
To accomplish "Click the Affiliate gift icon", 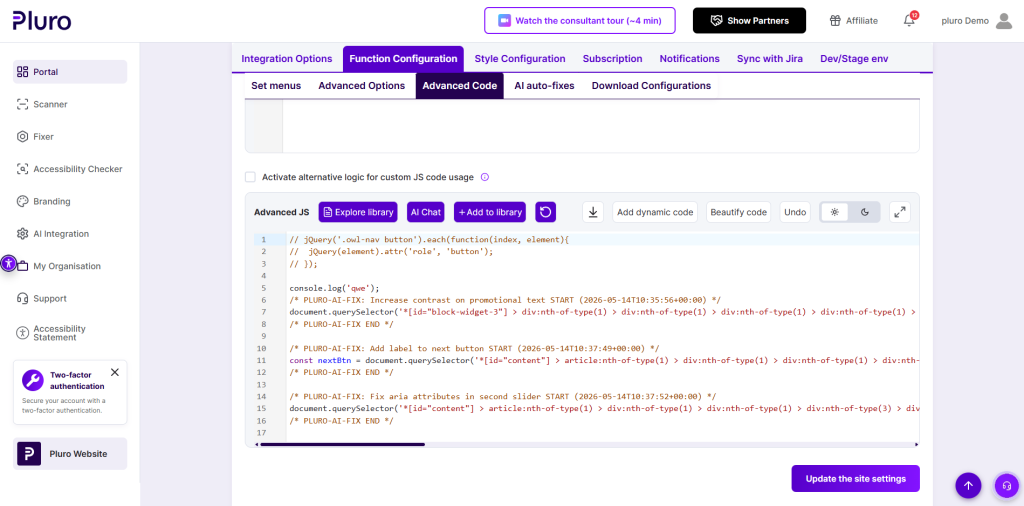I will click(x=835, y=21).
